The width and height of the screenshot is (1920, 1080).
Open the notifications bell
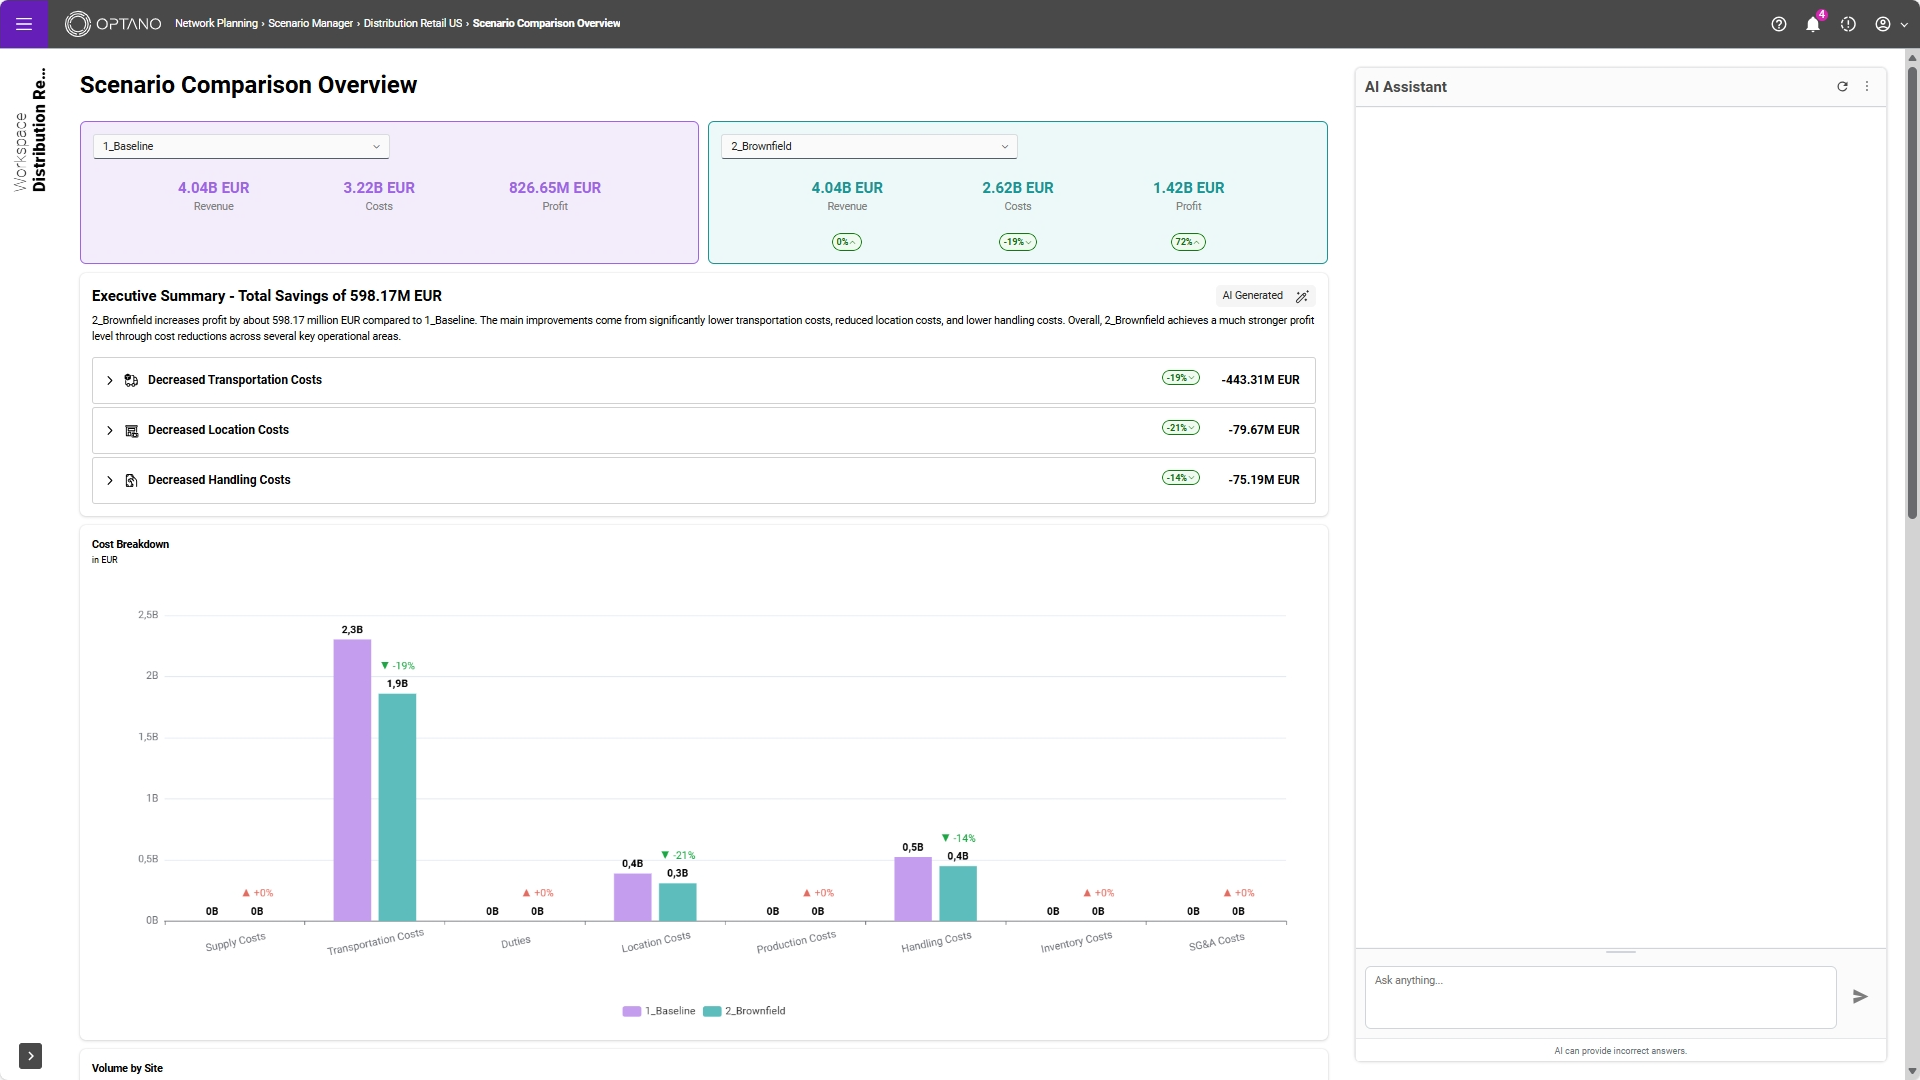click(x=1812, y=24)
